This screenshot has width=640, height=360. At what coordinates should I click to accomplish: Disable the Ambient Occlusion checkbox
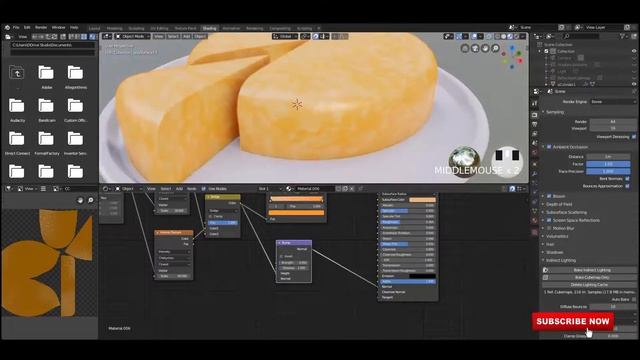click(549, 147)
